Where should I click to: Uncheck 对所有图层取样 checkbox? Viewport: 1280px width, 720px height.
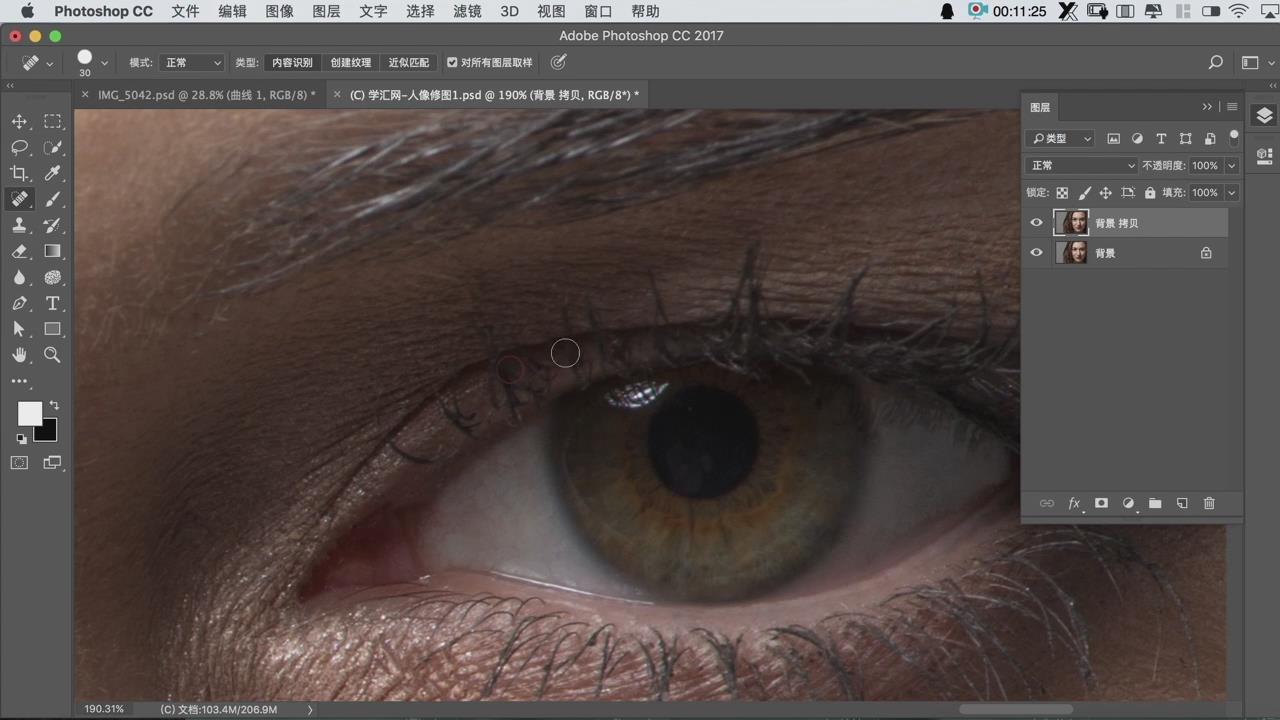pyautogui.click(x=452, y=62)
